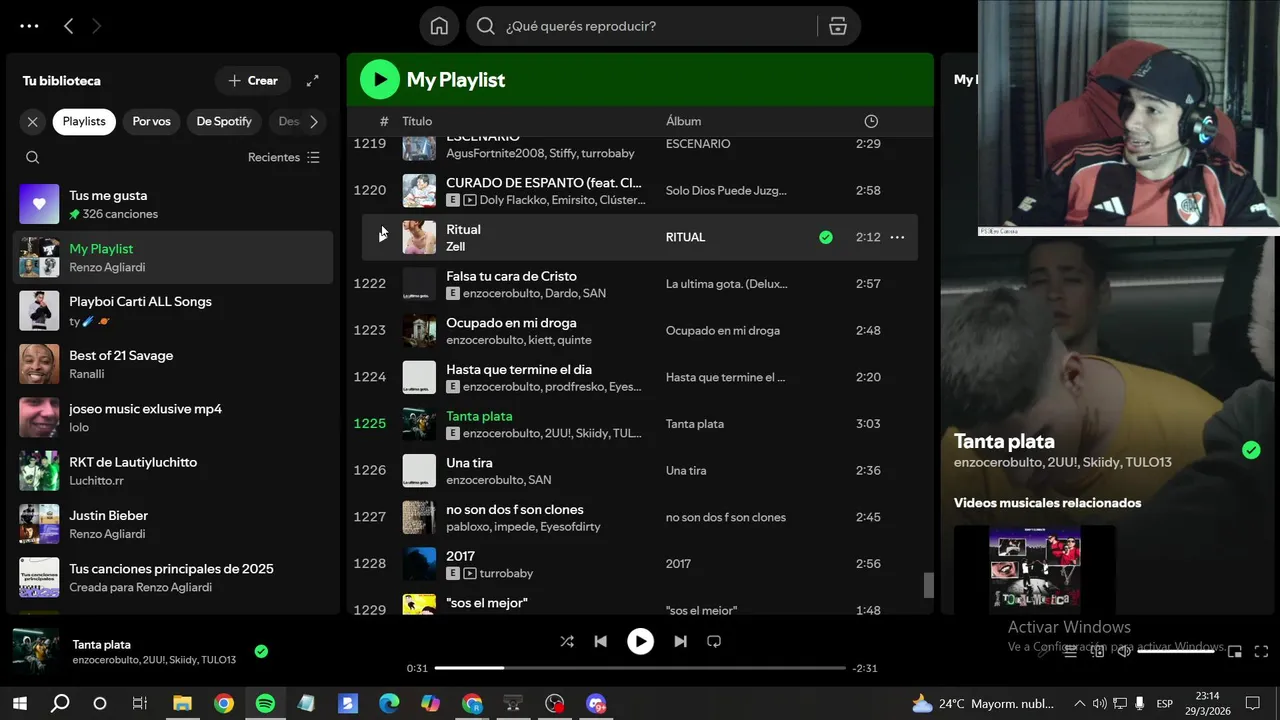Sort by the Álbum column header
The image size is (1280, 720).
(x=683, y=121)
